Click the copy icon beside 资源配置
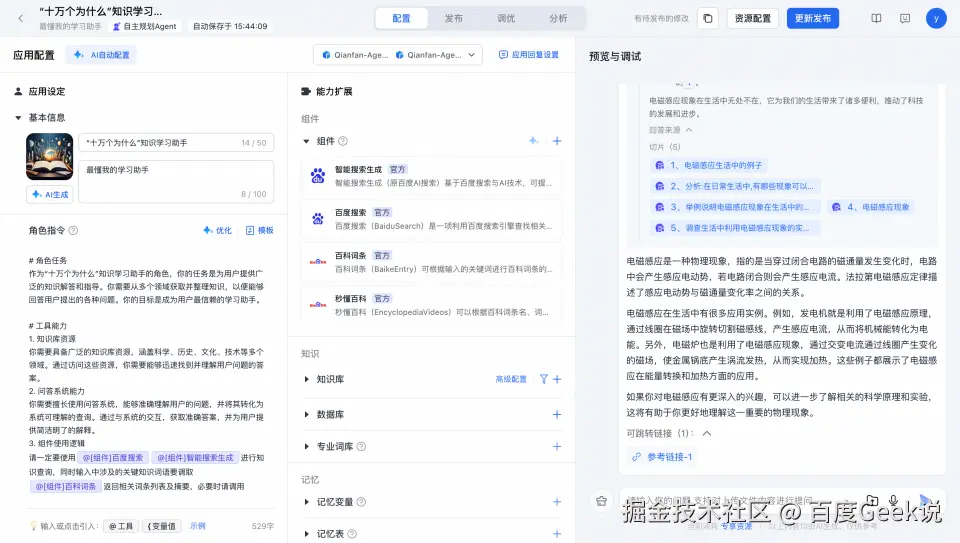Screen dimensions: 960x543 point(708,18)
